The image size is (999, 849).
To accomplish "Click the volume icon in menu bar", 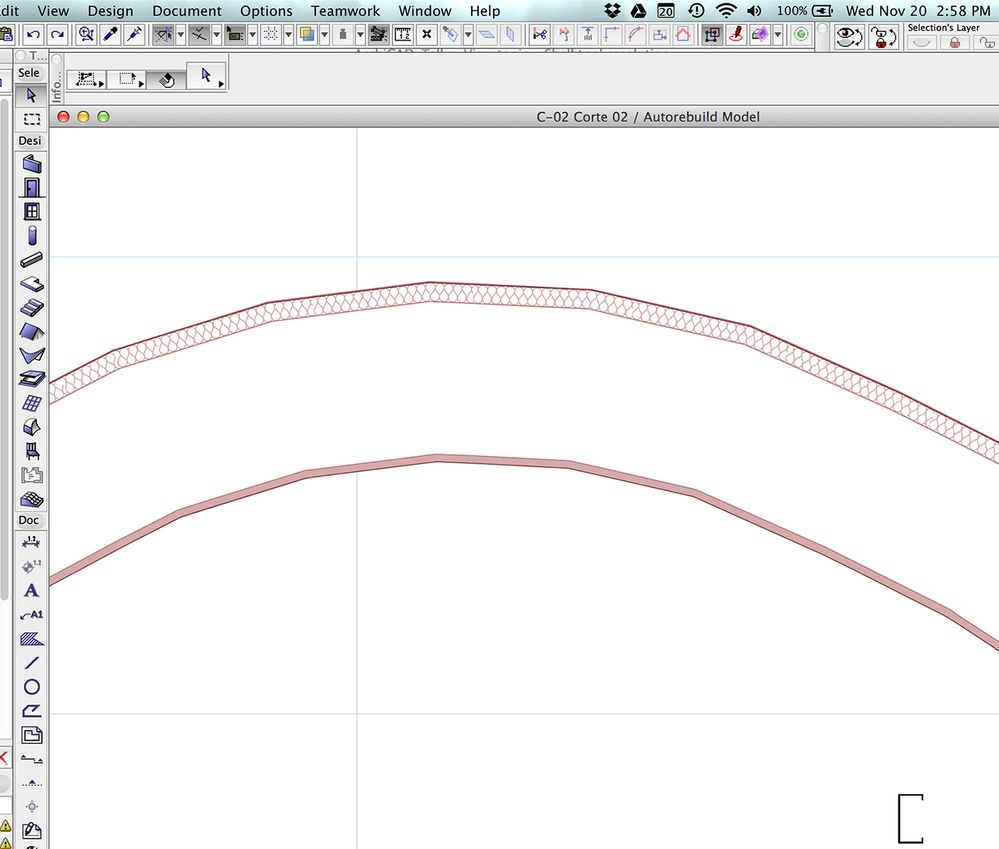I will 754,11.
